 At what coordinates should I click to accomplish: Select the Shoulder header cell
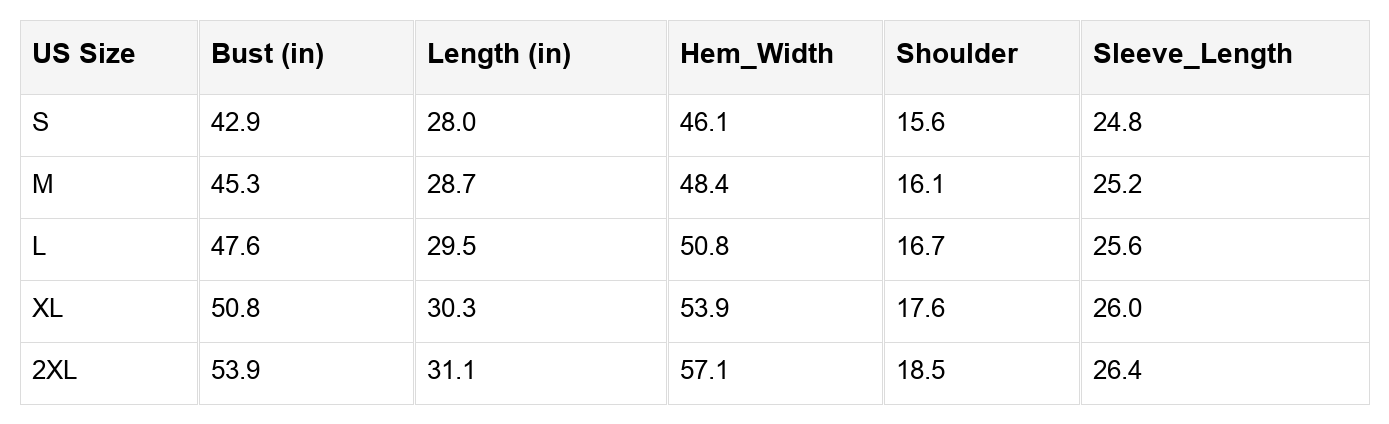point(956,54)
